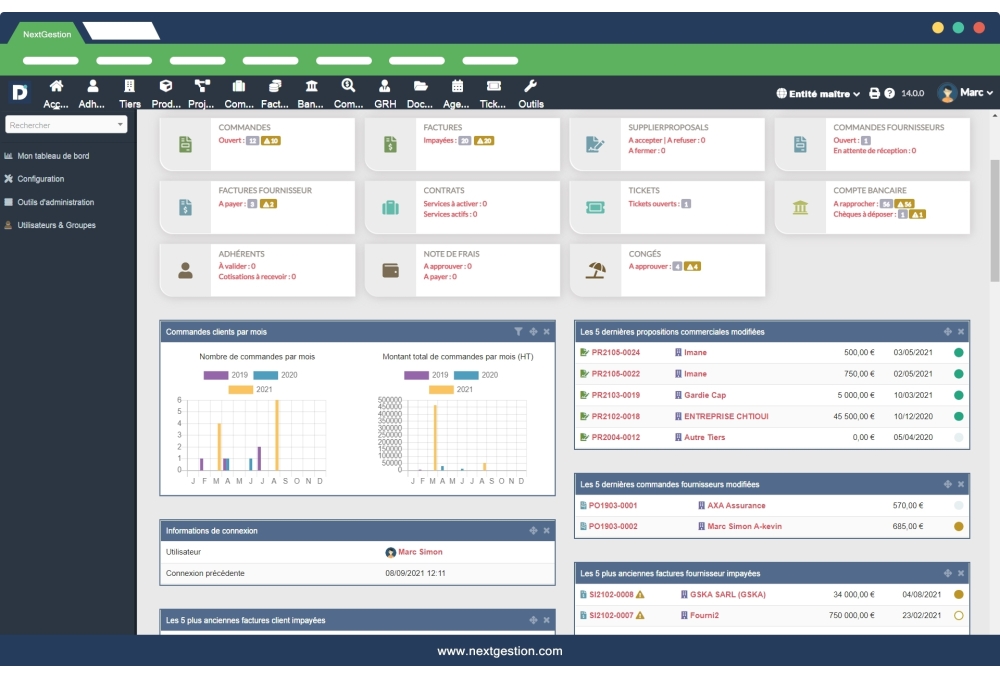This screenshot has height=679, width=1000.
Task: Close the Informations de connexion widget
Action: pyautogui.click(x=546, y=530)
